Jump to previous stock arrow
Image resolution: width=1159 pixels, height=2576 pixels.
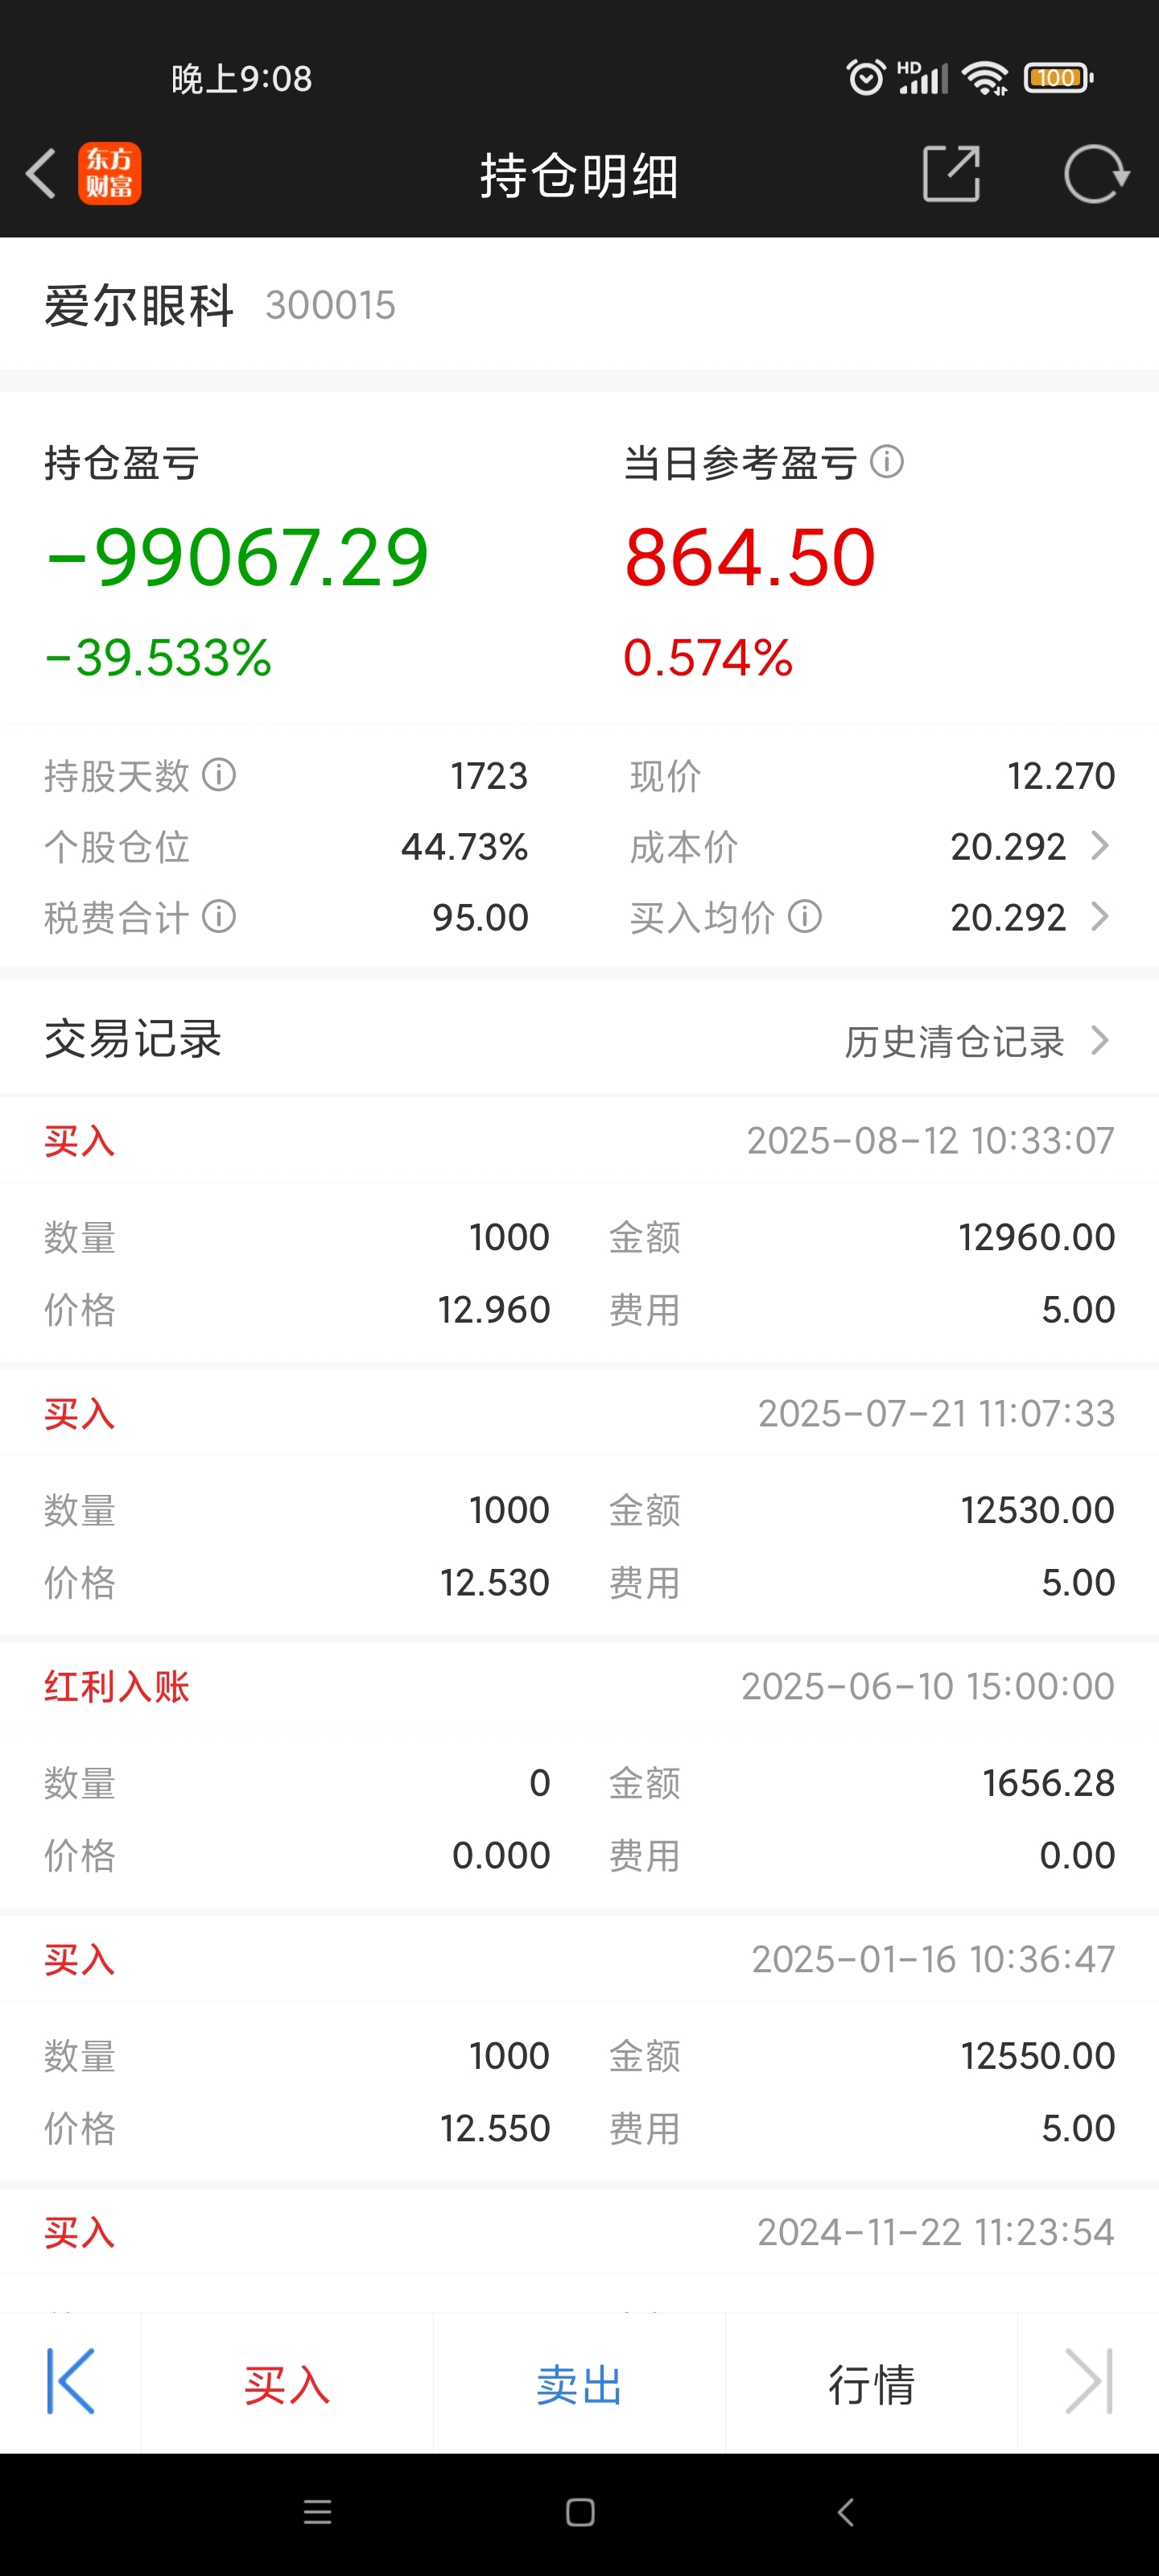[71, 2382]
